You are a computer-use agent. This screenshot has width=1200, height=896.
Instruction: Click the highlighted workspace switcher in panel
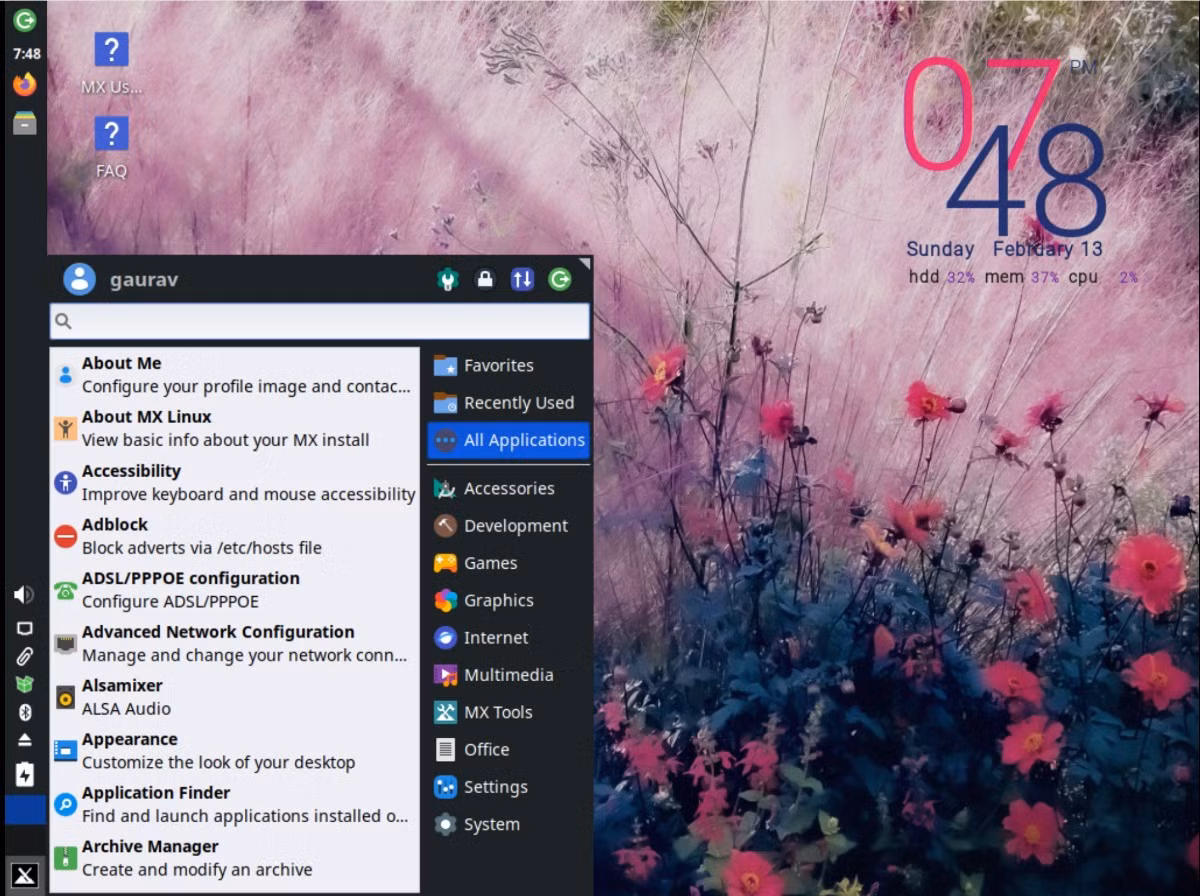click(x=25, y=810)
